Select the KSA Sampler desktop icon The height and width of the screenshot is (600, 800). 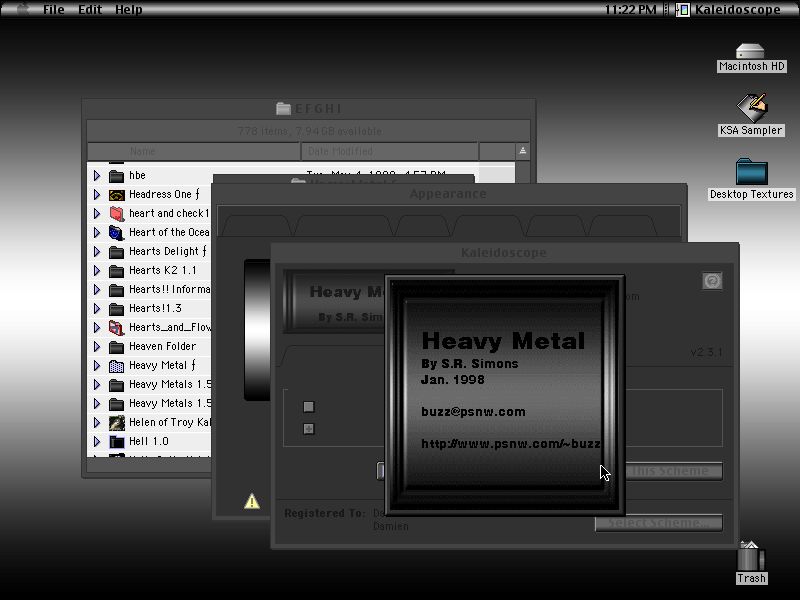pos(752,108)
